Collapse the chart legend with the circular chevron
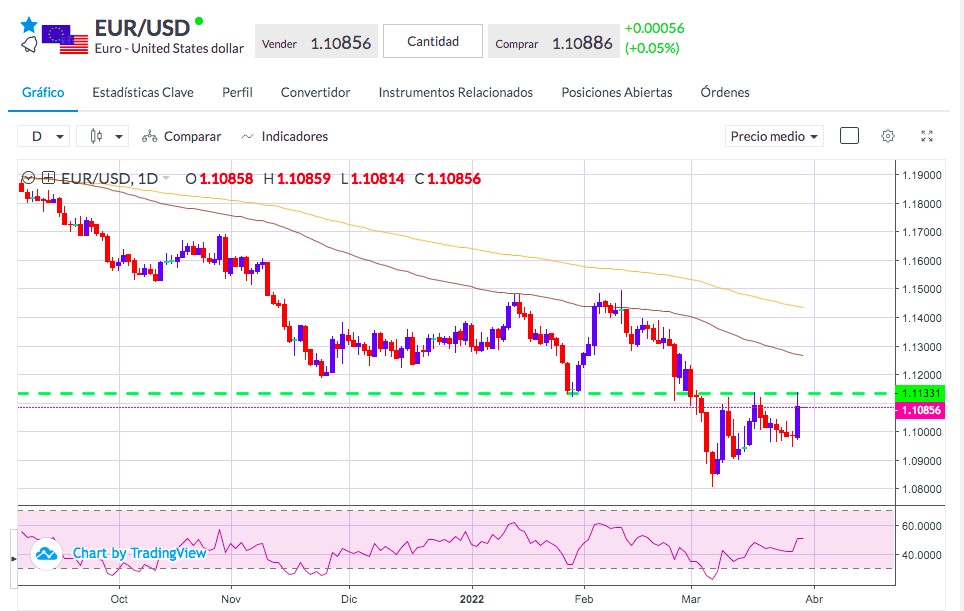 [x=28, y=178]
